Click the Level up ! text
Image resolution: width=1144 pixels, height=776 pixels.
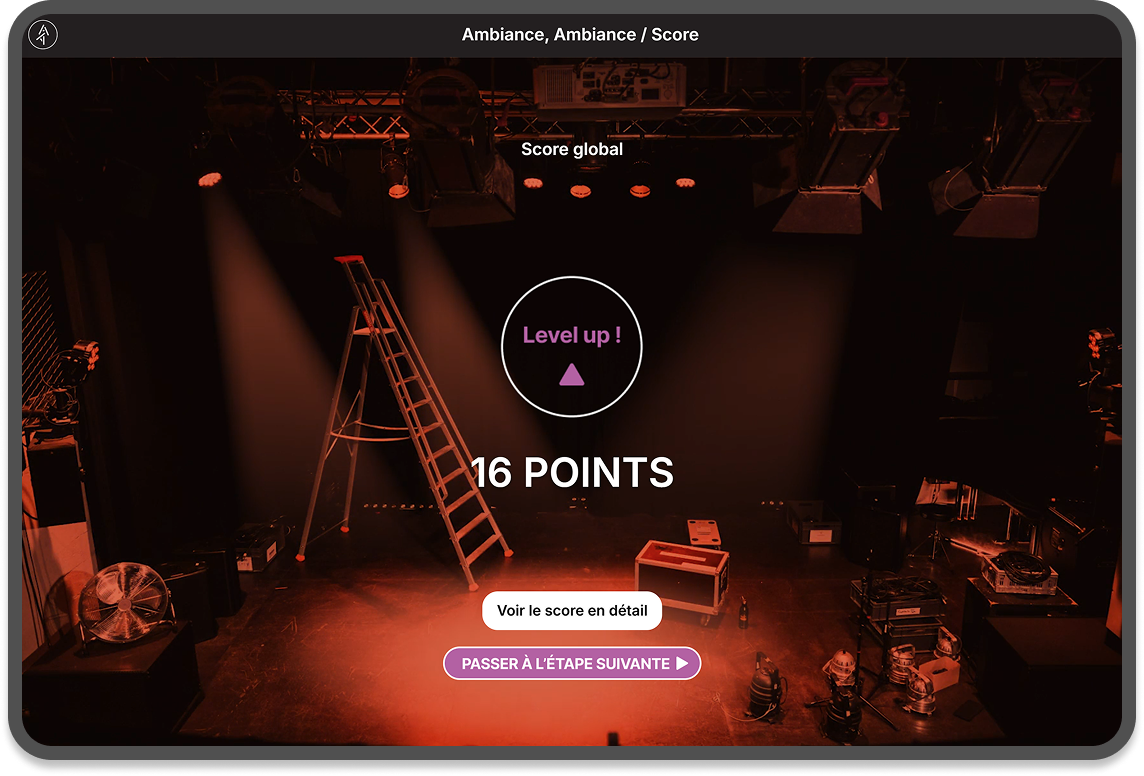coord(572,335)
